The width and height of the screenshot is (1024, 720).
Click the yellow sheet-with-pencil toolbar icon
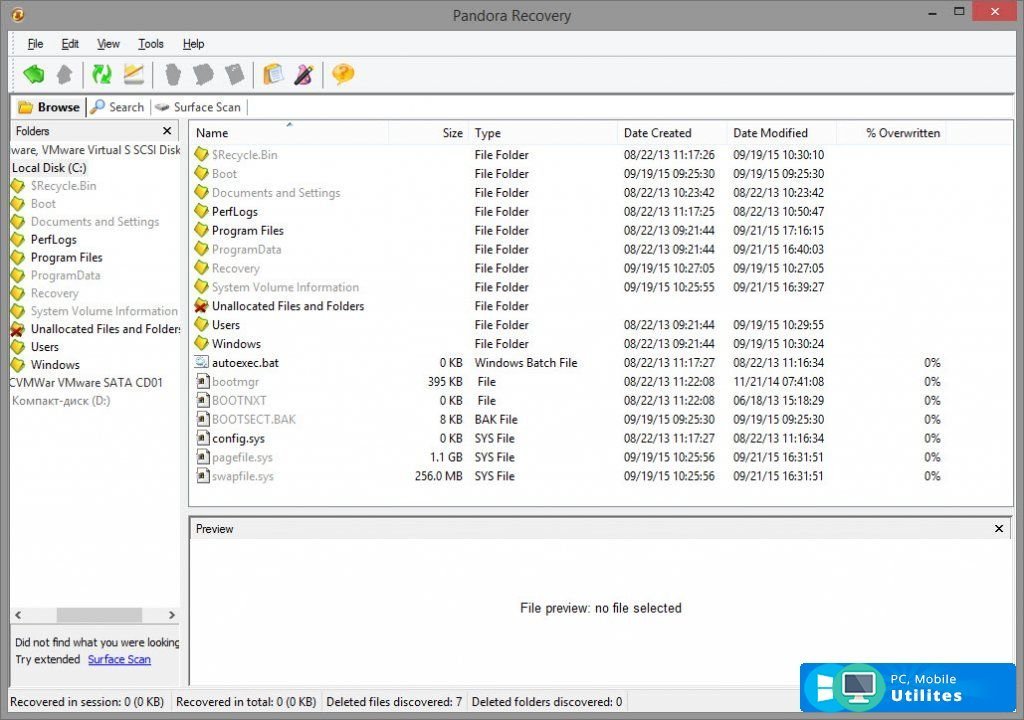[x=133, y=74]
